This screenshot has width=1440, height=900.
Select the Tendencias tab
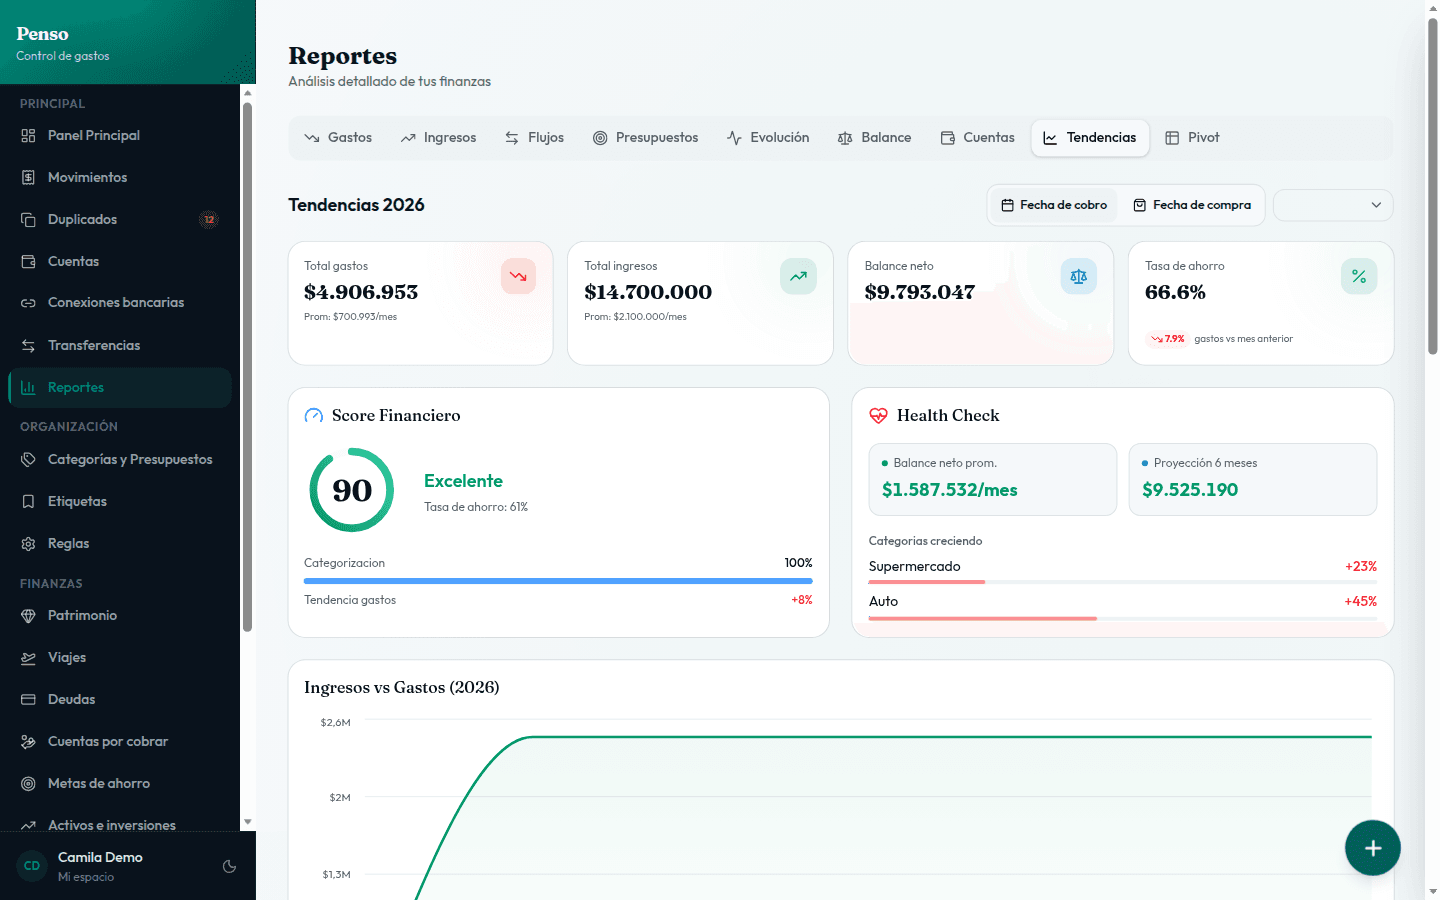1090,138
